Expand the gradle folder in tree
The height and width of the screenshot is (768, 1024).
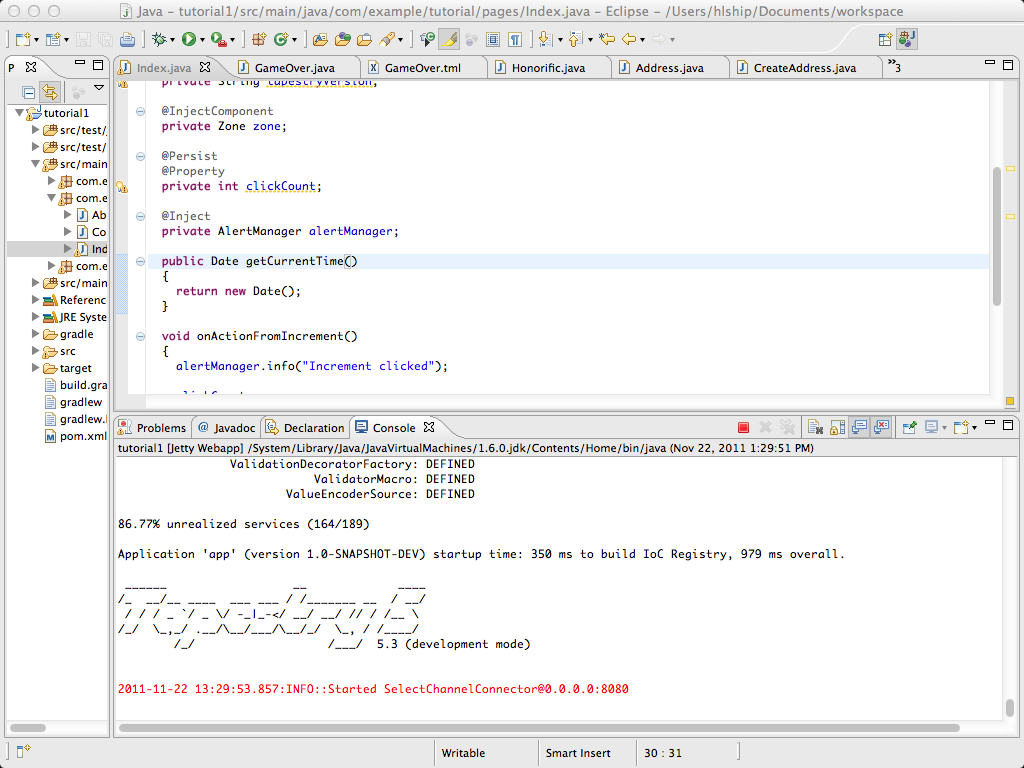36,334
